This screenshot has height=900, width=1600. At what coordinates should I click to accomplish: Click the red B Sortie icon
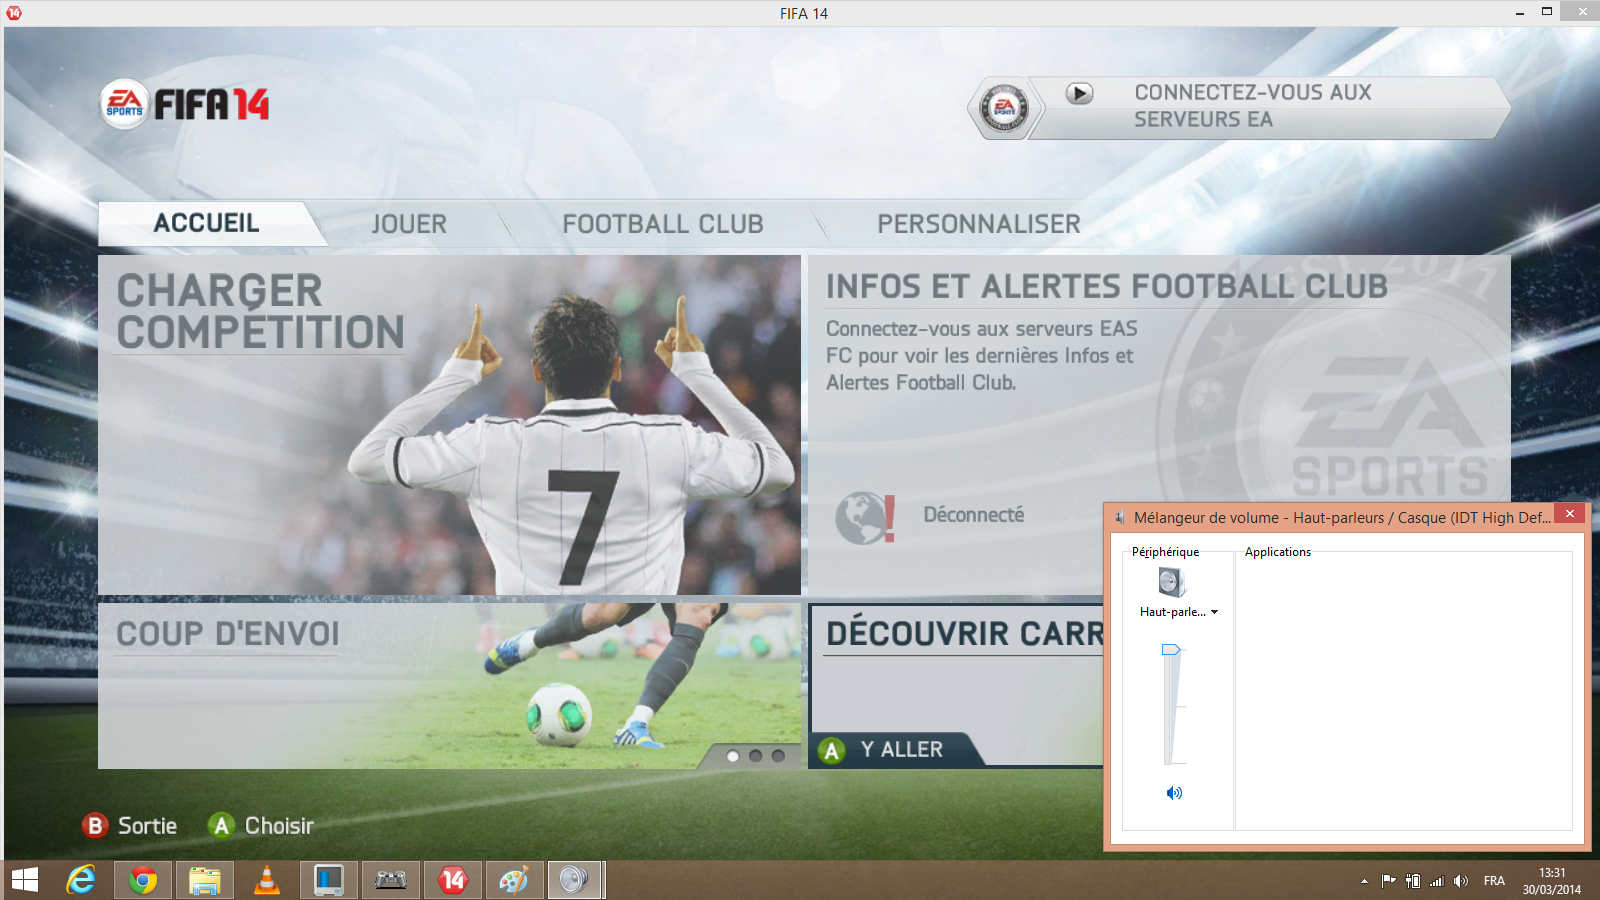[x=95, y=826]
